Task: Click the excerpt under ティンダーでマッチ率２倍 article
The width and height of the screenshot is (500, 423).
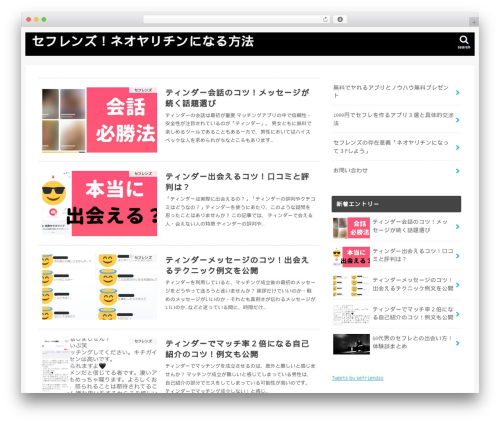Action: (240, 378)
